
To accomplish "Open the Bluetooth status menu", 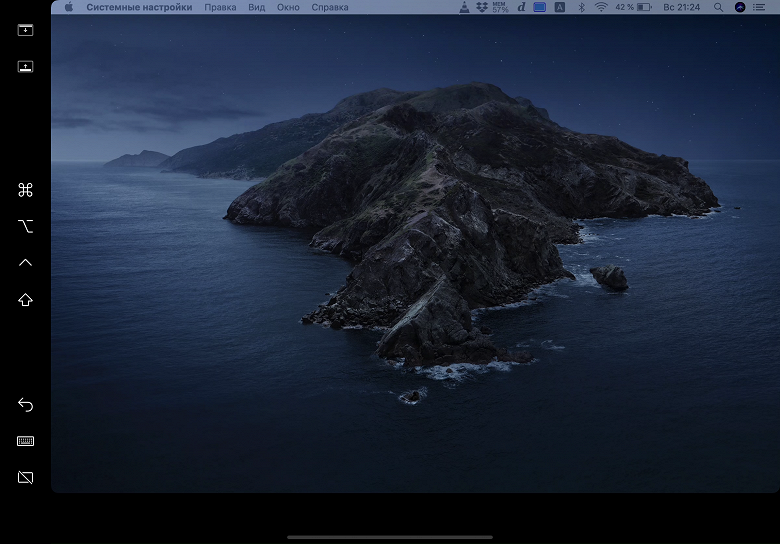I will (580, 7).
